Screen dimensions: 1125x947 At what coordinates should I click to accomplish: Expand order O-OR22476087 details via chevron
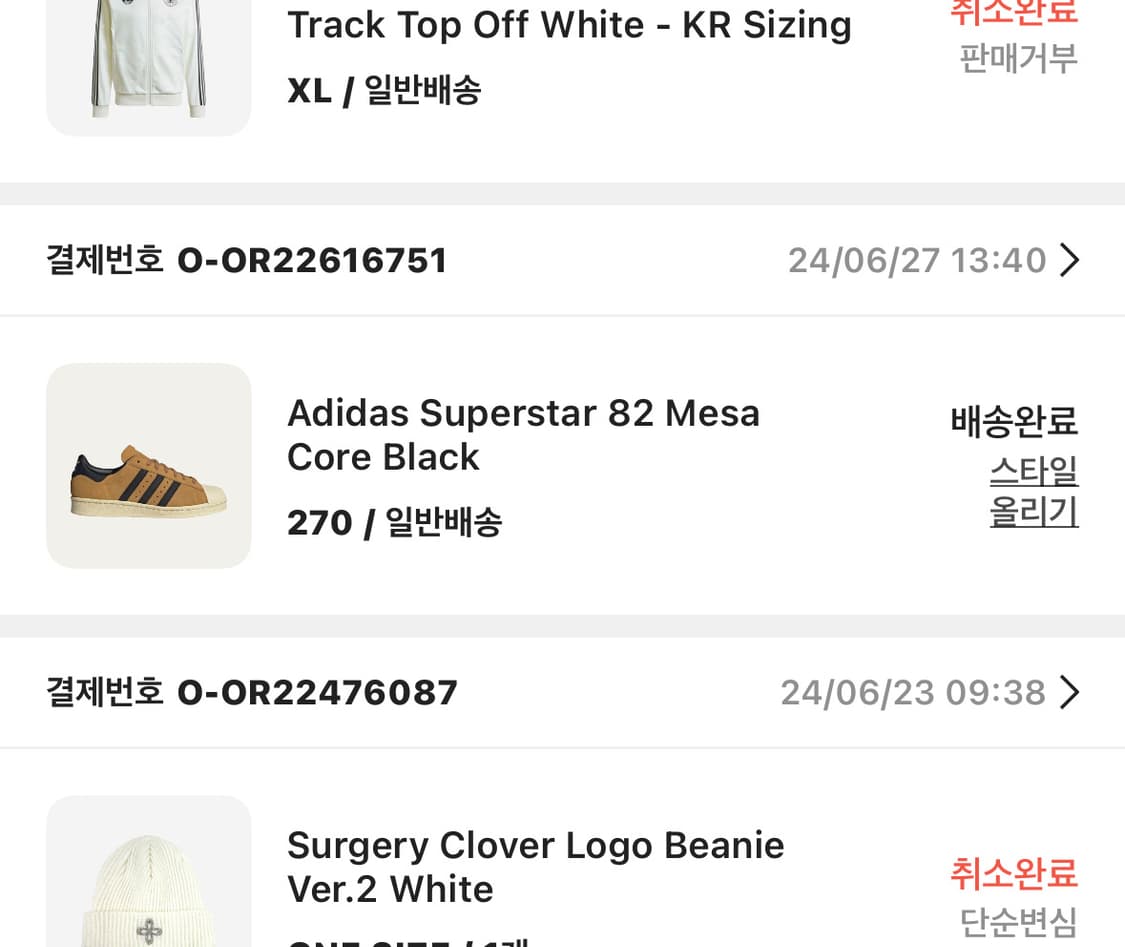tap(1069, 692)
